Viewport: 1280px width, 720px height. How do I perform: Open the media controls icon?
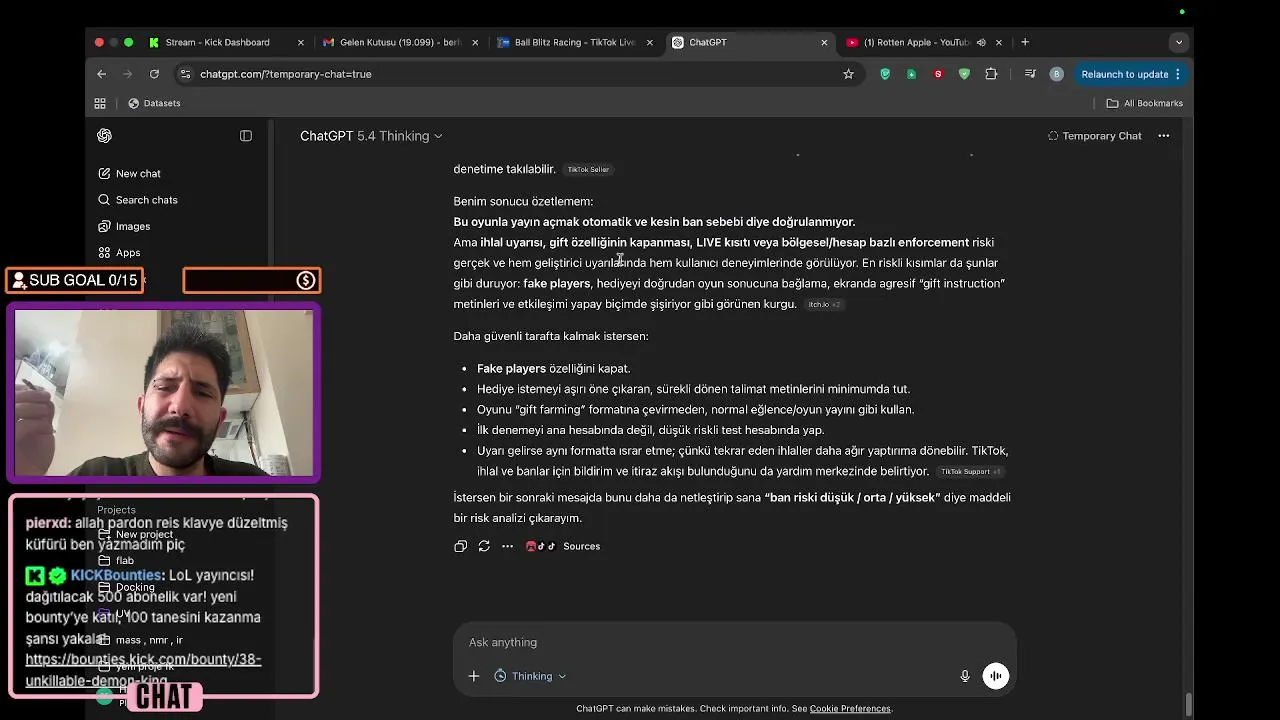pos(1030,74)
